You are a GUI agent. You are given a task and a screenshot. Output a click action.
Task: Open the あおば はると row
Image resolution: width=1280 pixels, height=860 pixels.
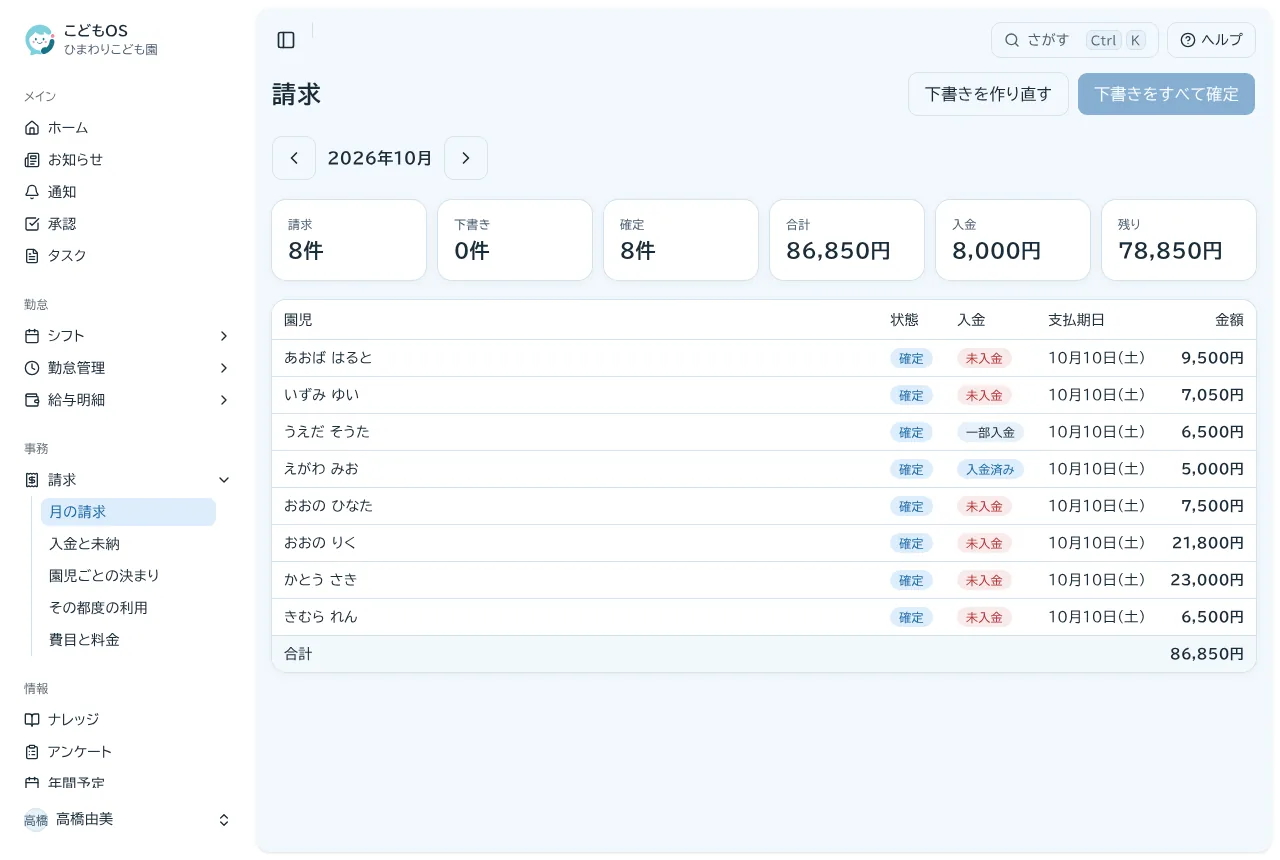[x=764, y=358]
